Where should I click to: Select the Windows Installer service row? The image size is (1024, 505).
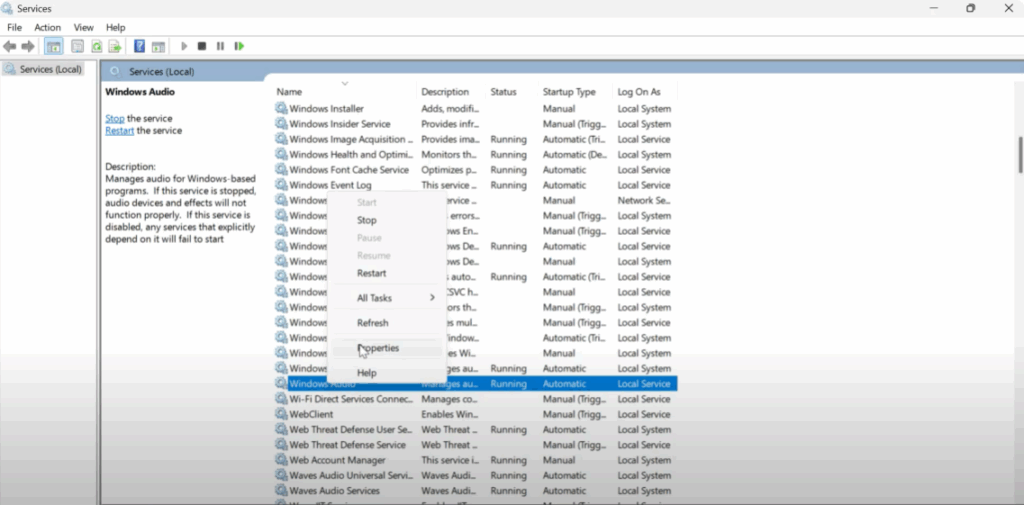(x=475, y=108)
